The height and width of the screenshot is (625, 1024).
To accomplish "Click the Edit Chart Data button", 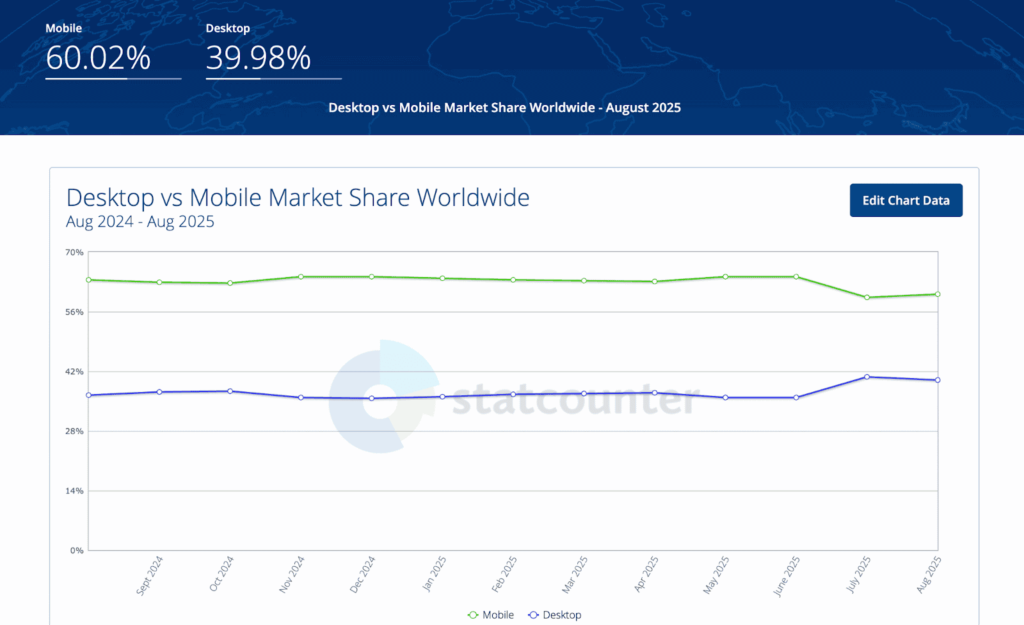I will (905, 200).
